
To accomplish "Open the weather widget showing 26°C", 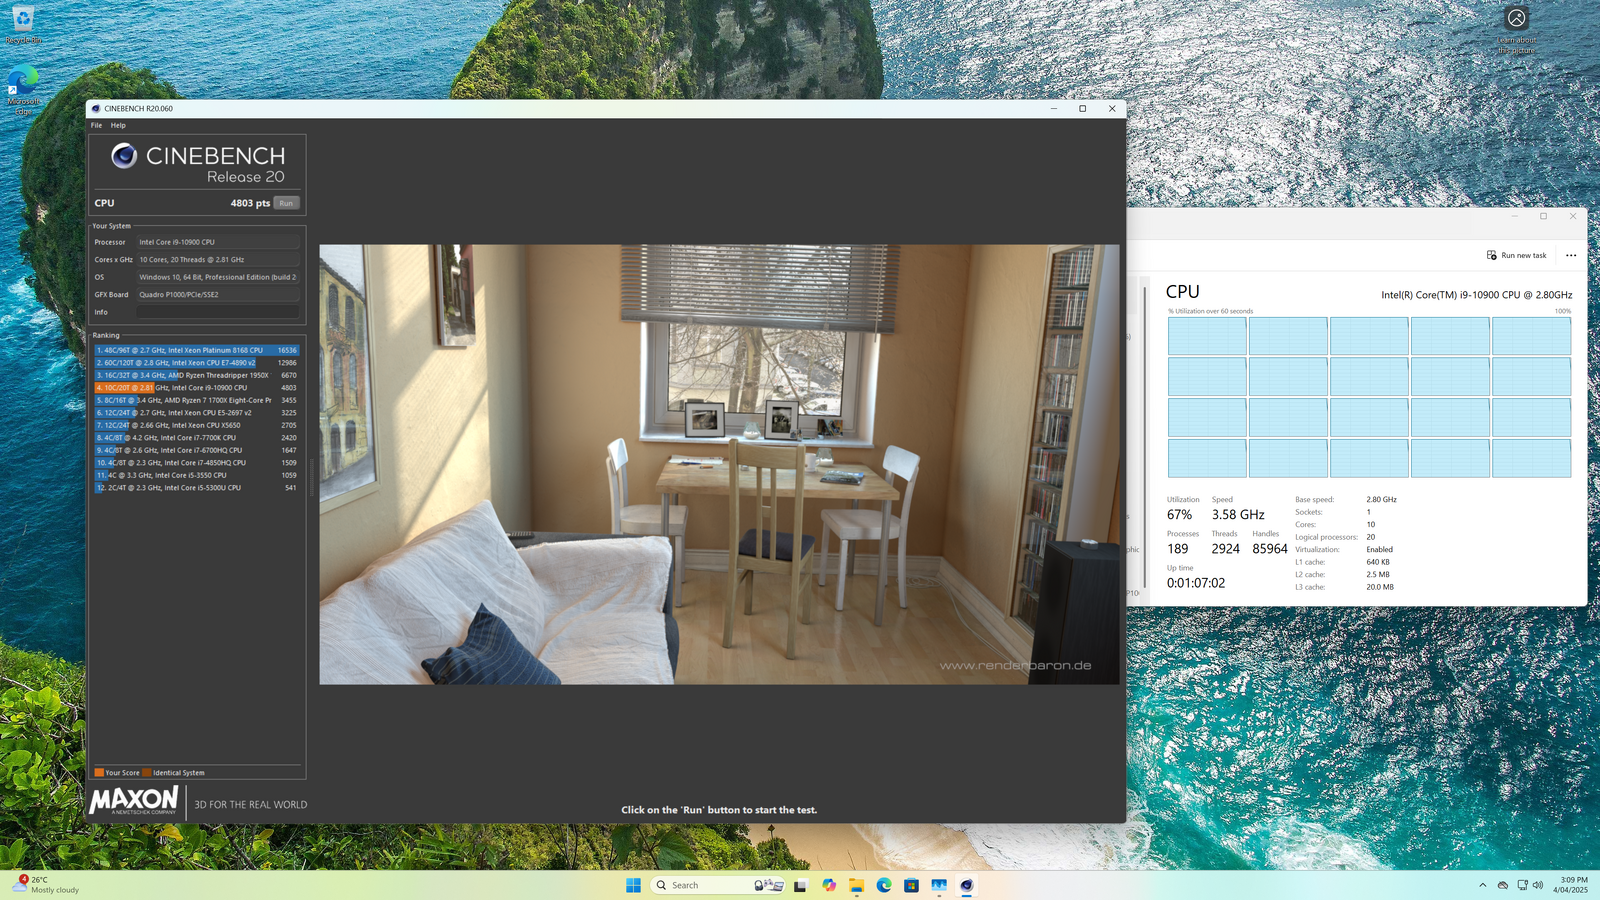I will (x=46, y=885).
